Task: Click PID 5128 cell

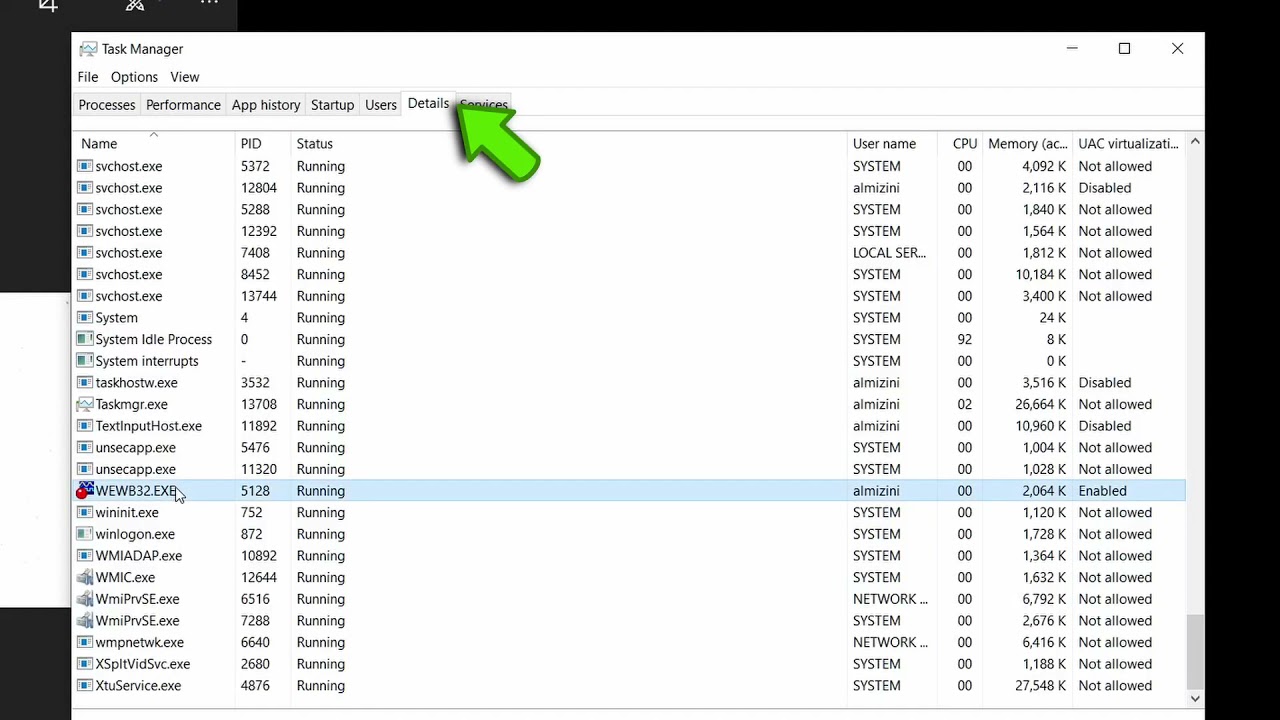Action: pos(255,491)
